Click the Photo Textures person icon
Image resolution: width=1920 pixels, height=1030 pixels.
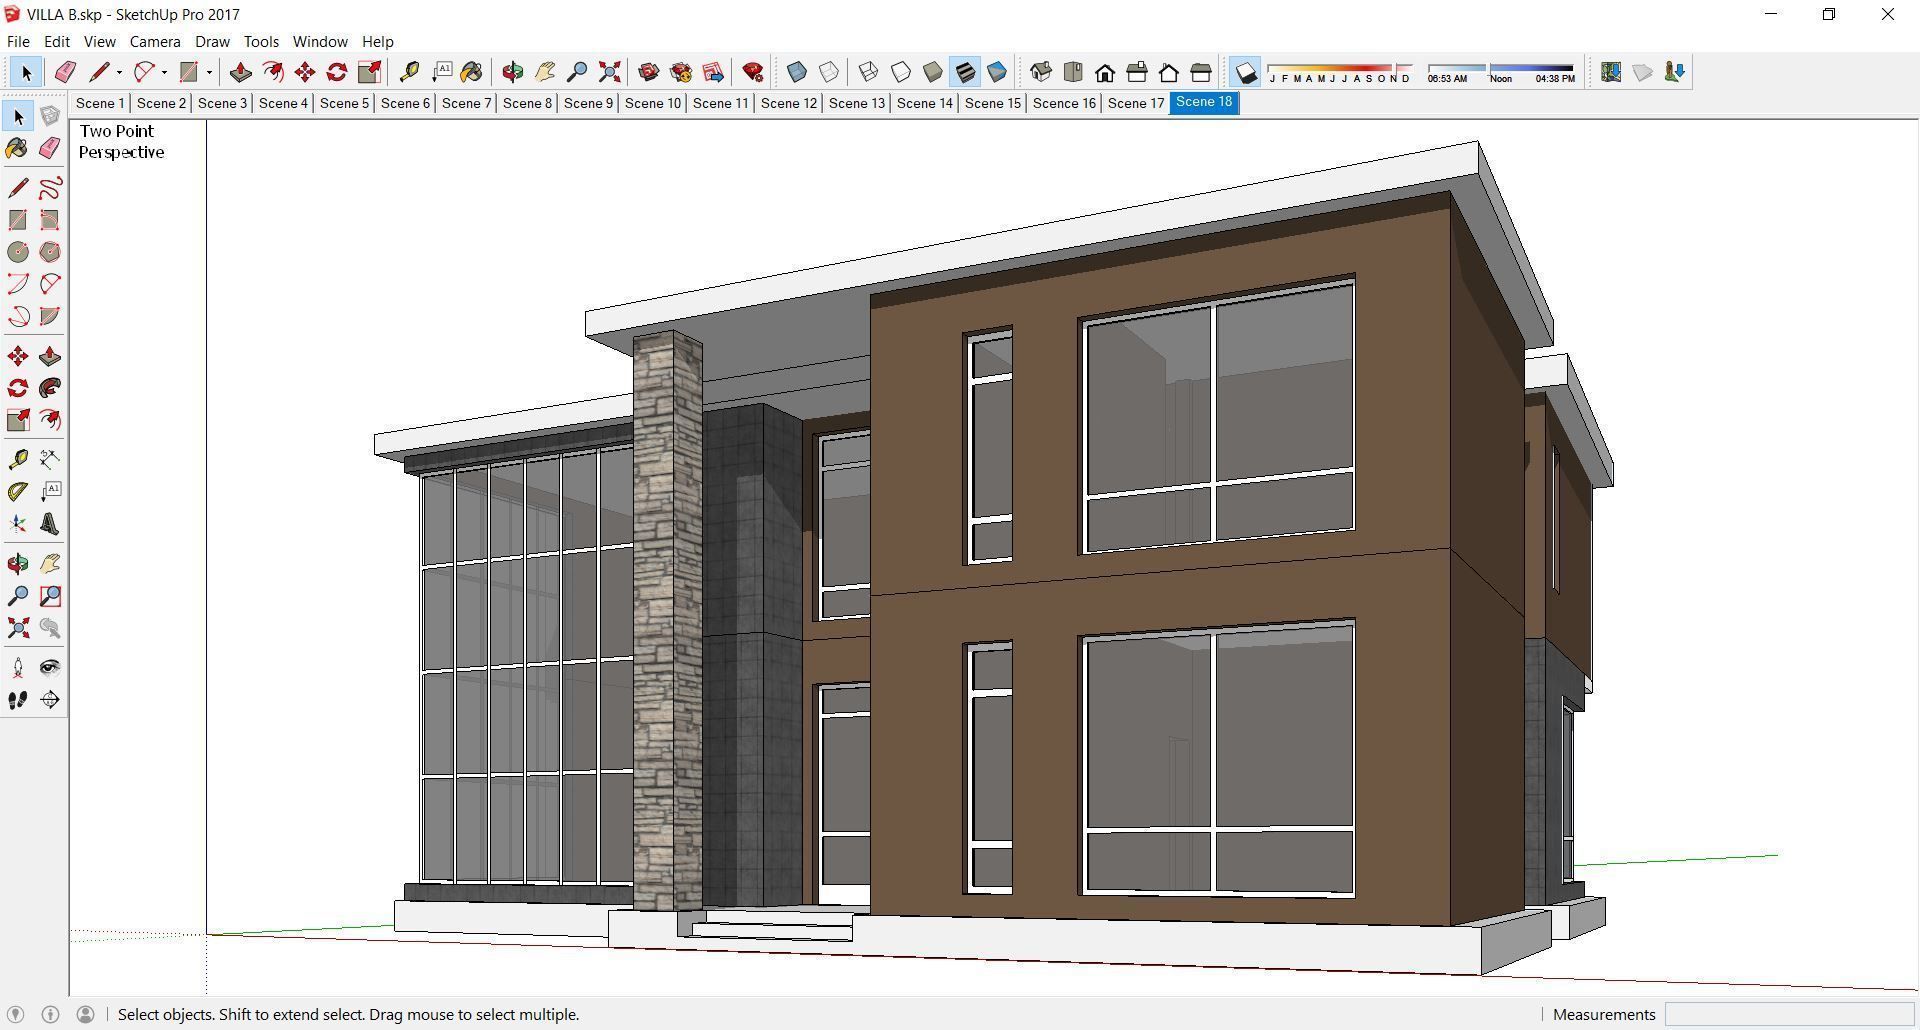click(x=1675, y=72)
